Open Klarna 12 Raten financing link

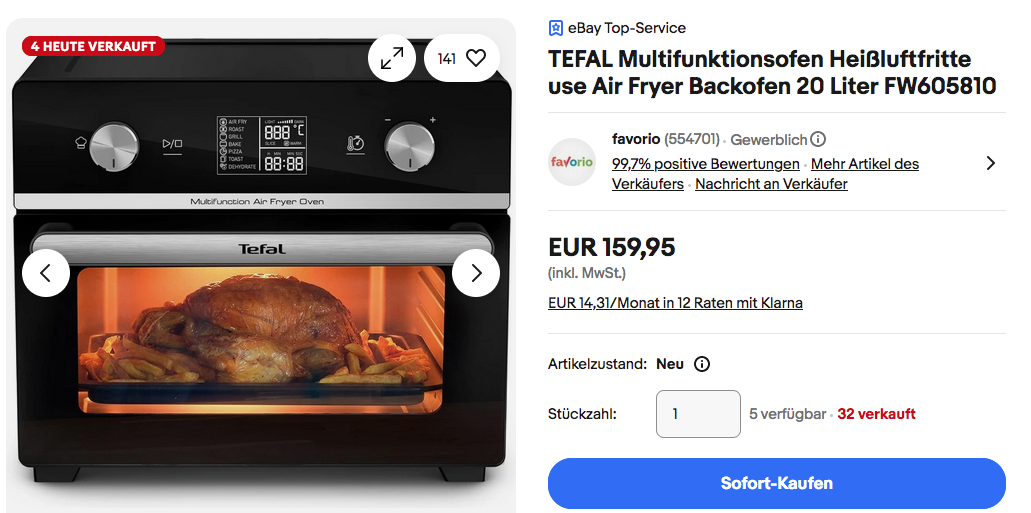675,303
